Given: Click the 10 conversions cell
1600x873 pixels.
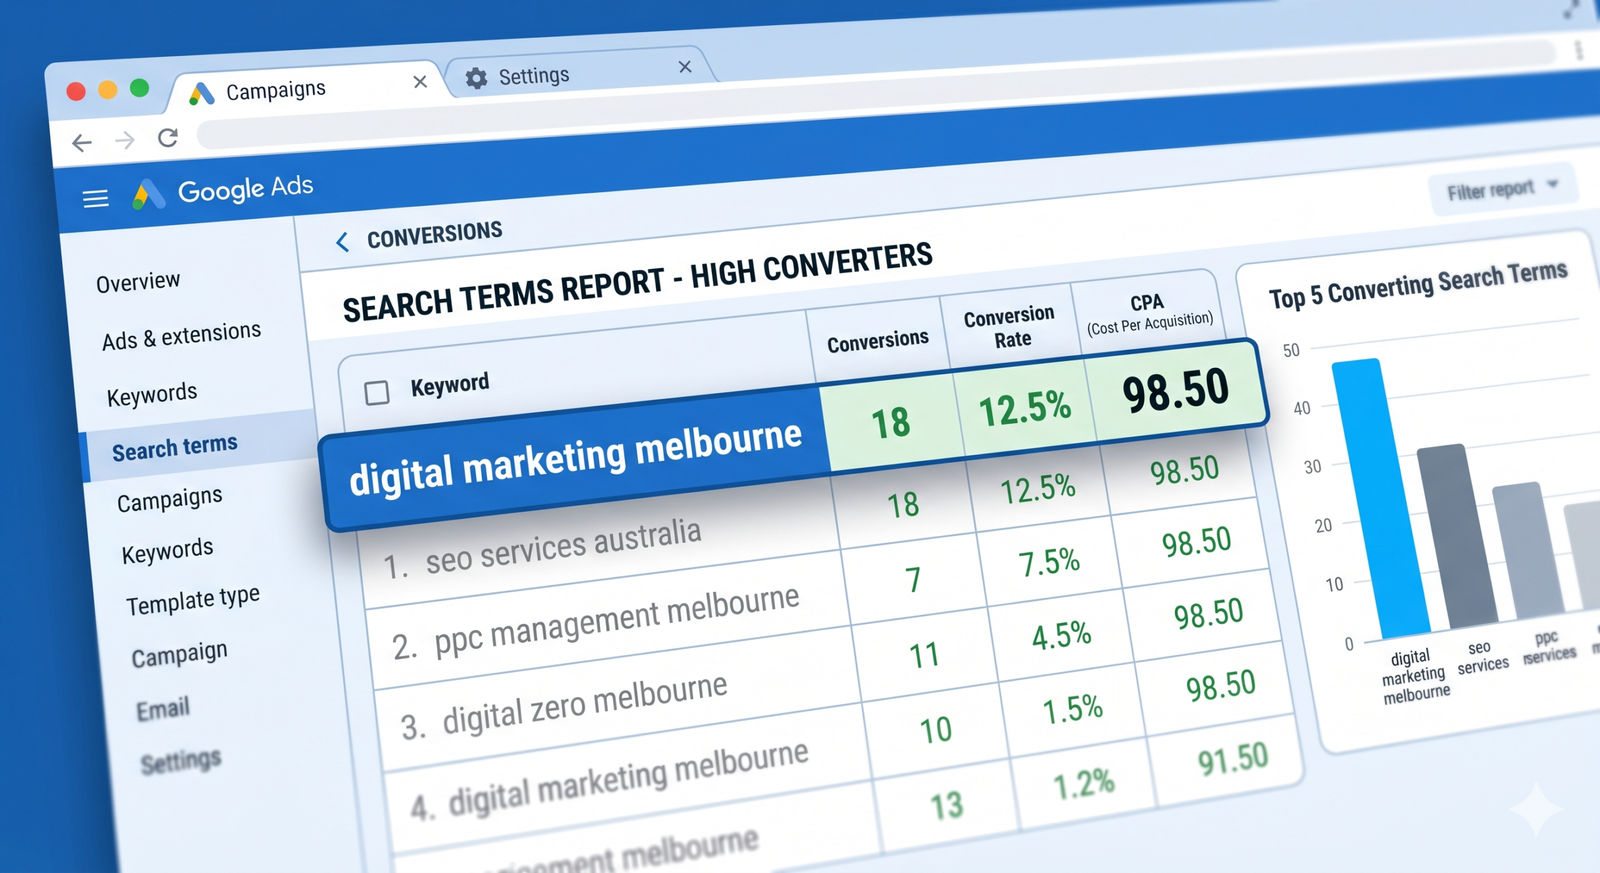Looking at the screenshot, I should point(935,730).
